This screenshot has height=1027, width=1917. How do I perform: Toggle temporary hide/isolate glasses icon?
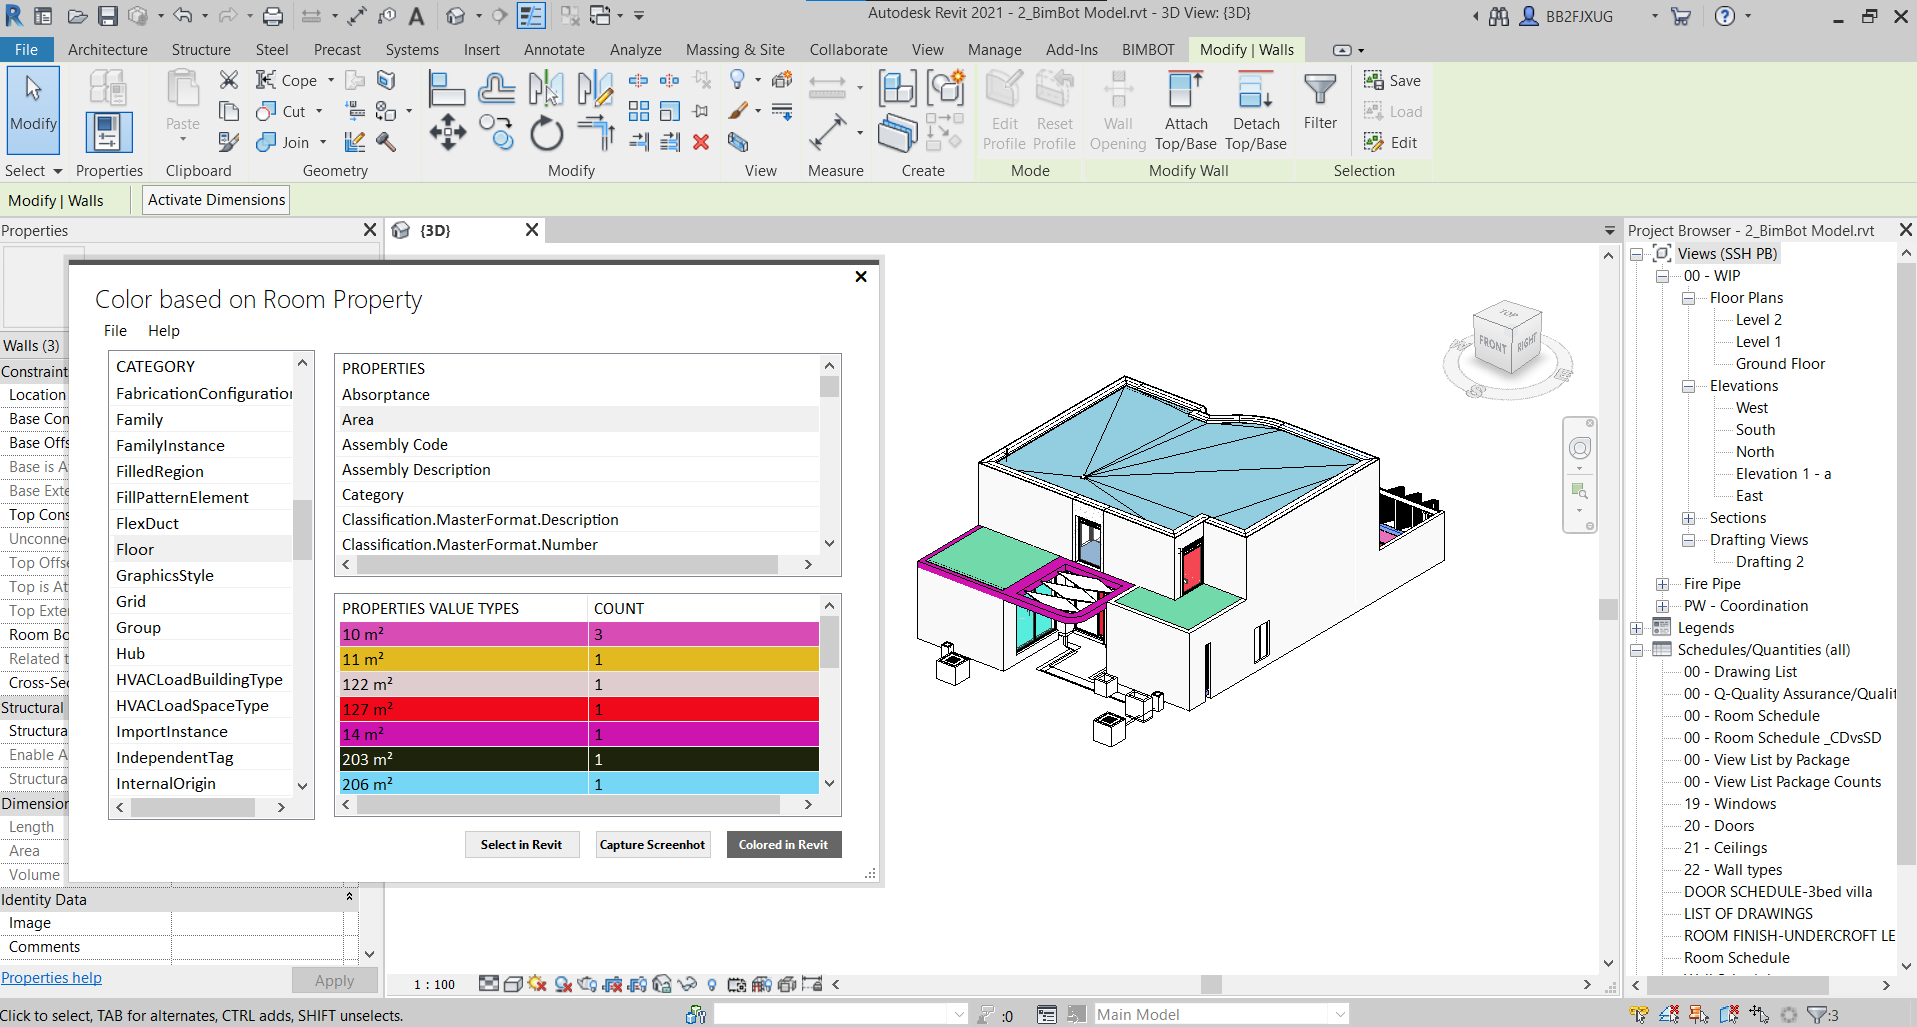point(686,984)
